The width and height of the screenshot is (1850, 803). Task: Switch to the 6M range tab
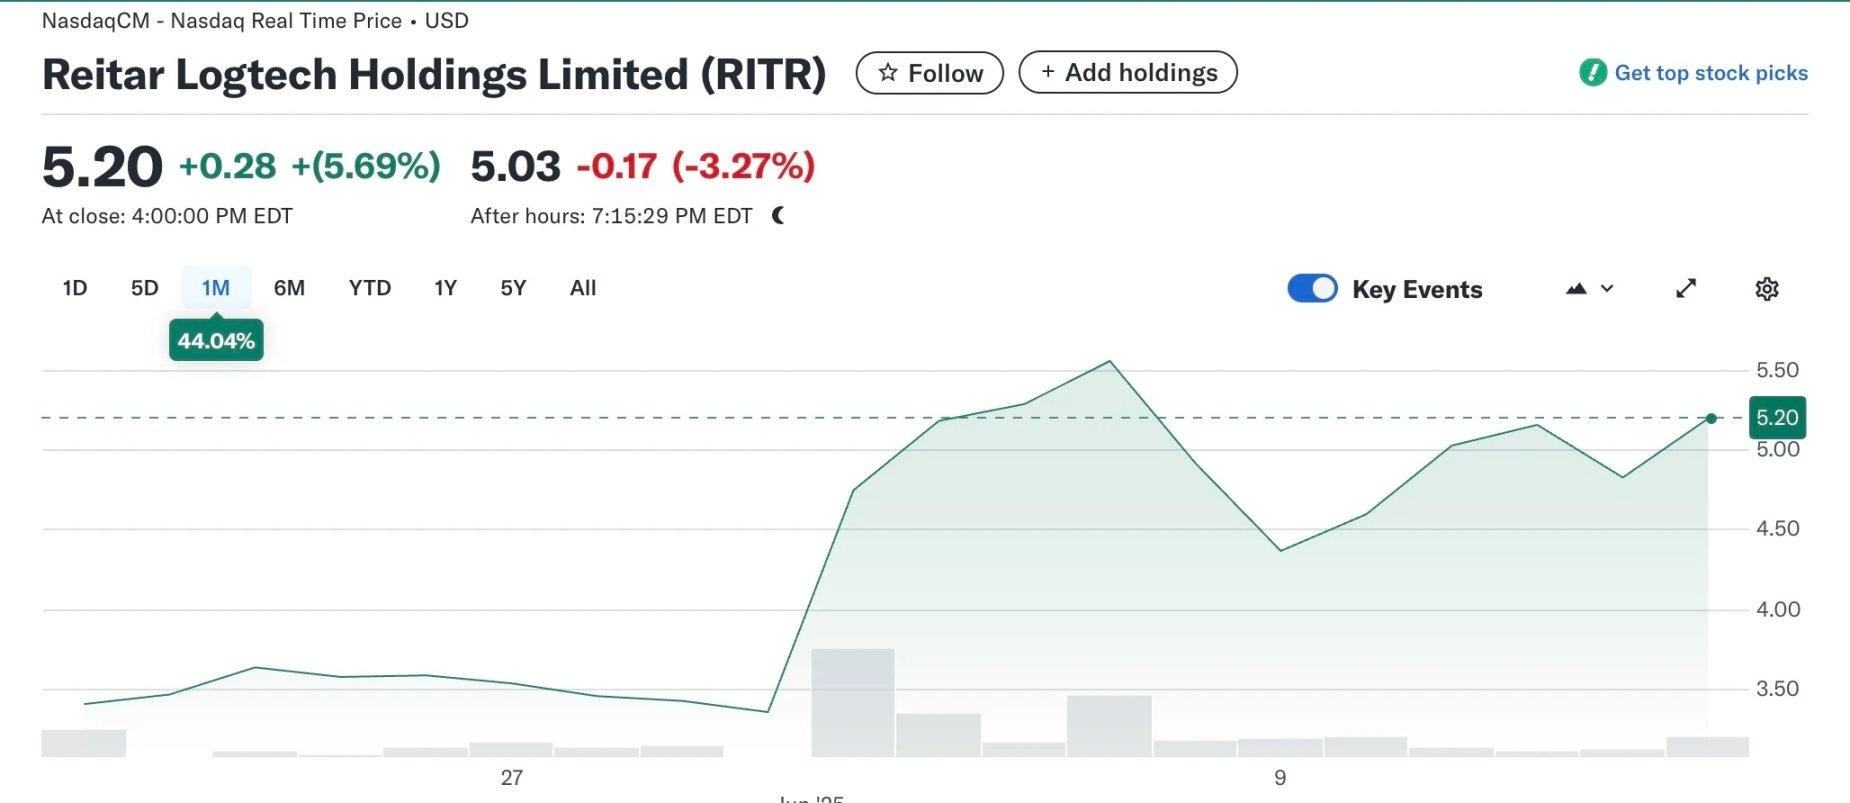pyautogui.click(x=289, y=288)
